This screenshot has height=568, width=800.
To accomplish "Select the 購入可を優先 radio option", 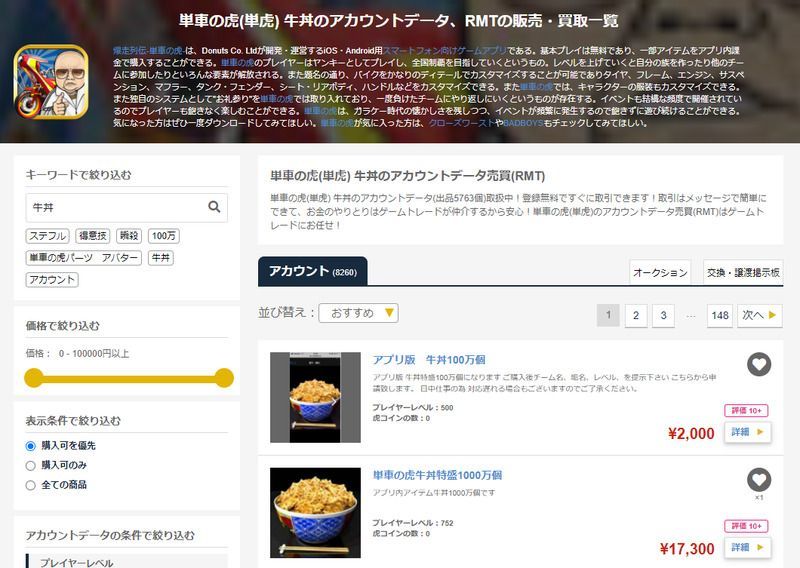I will click(31, 446).
